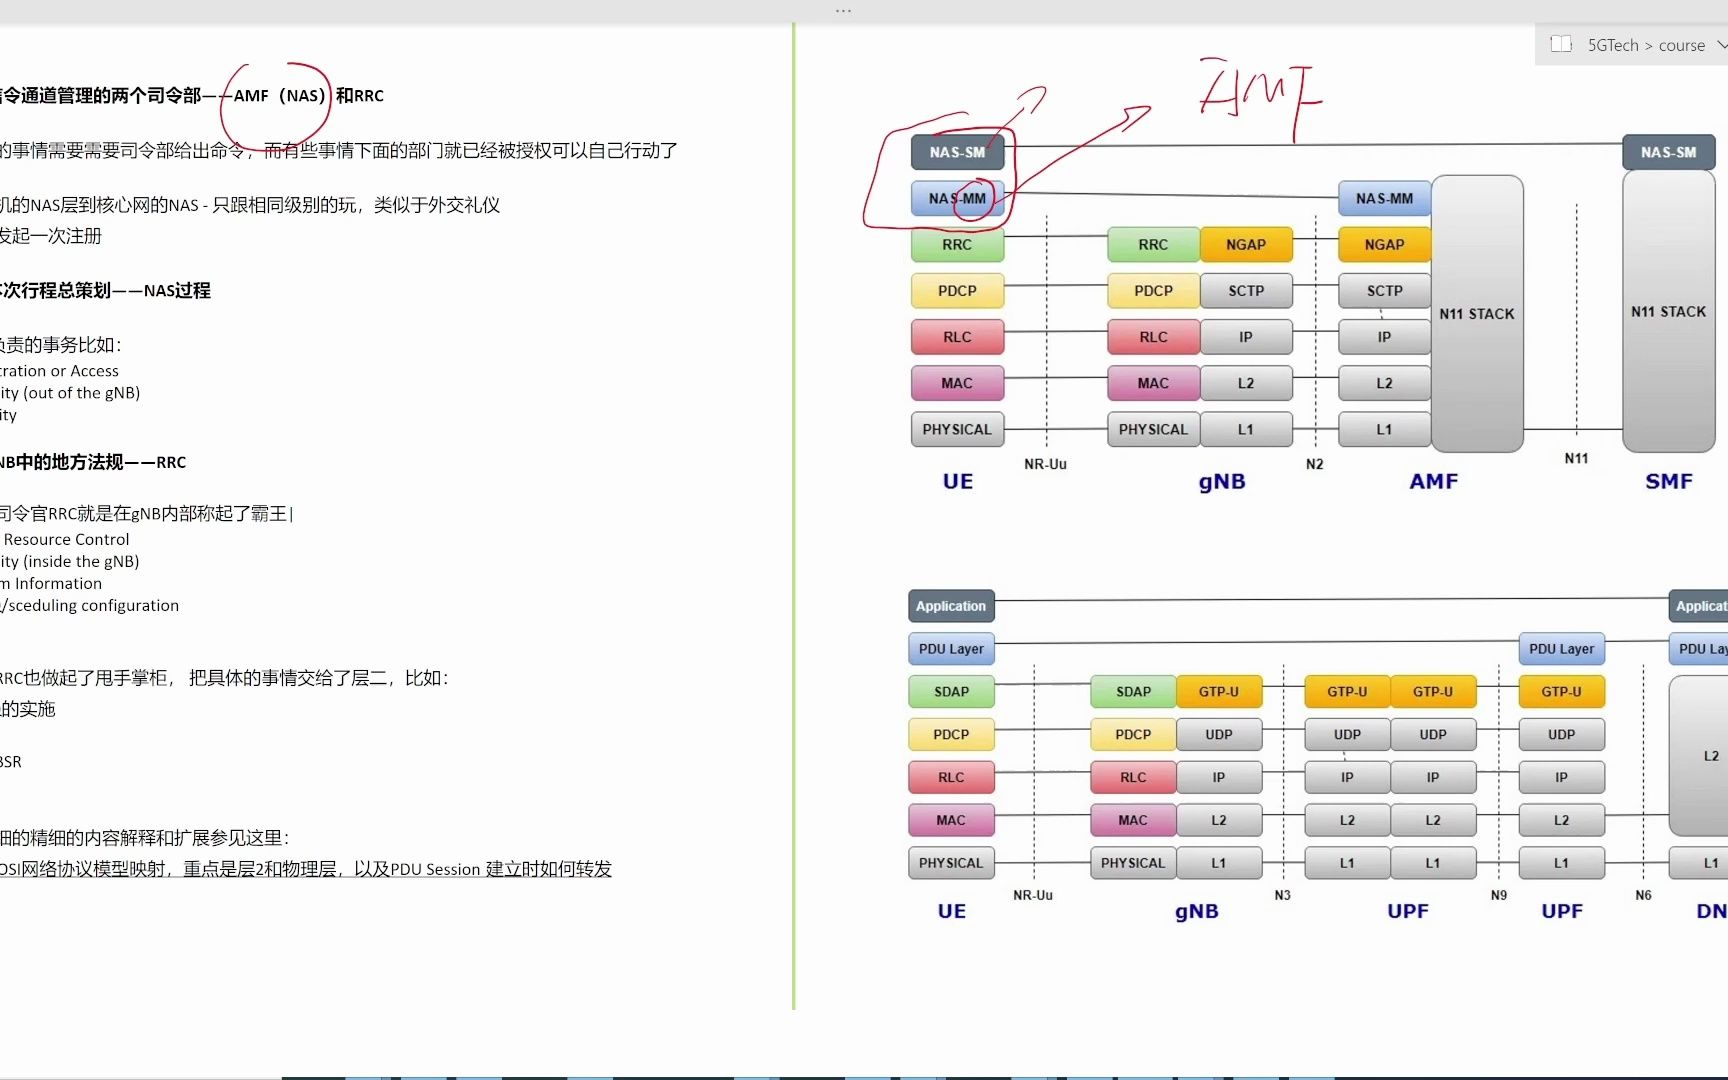This screenshot has width=1728, height=1080.
Task: Click the green RRC box under gNB
Action: 1153,244
